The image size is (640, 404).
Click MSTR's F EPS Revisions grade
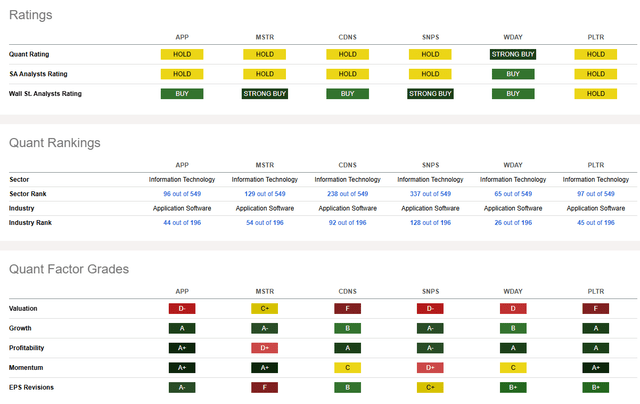coord(265,387)
